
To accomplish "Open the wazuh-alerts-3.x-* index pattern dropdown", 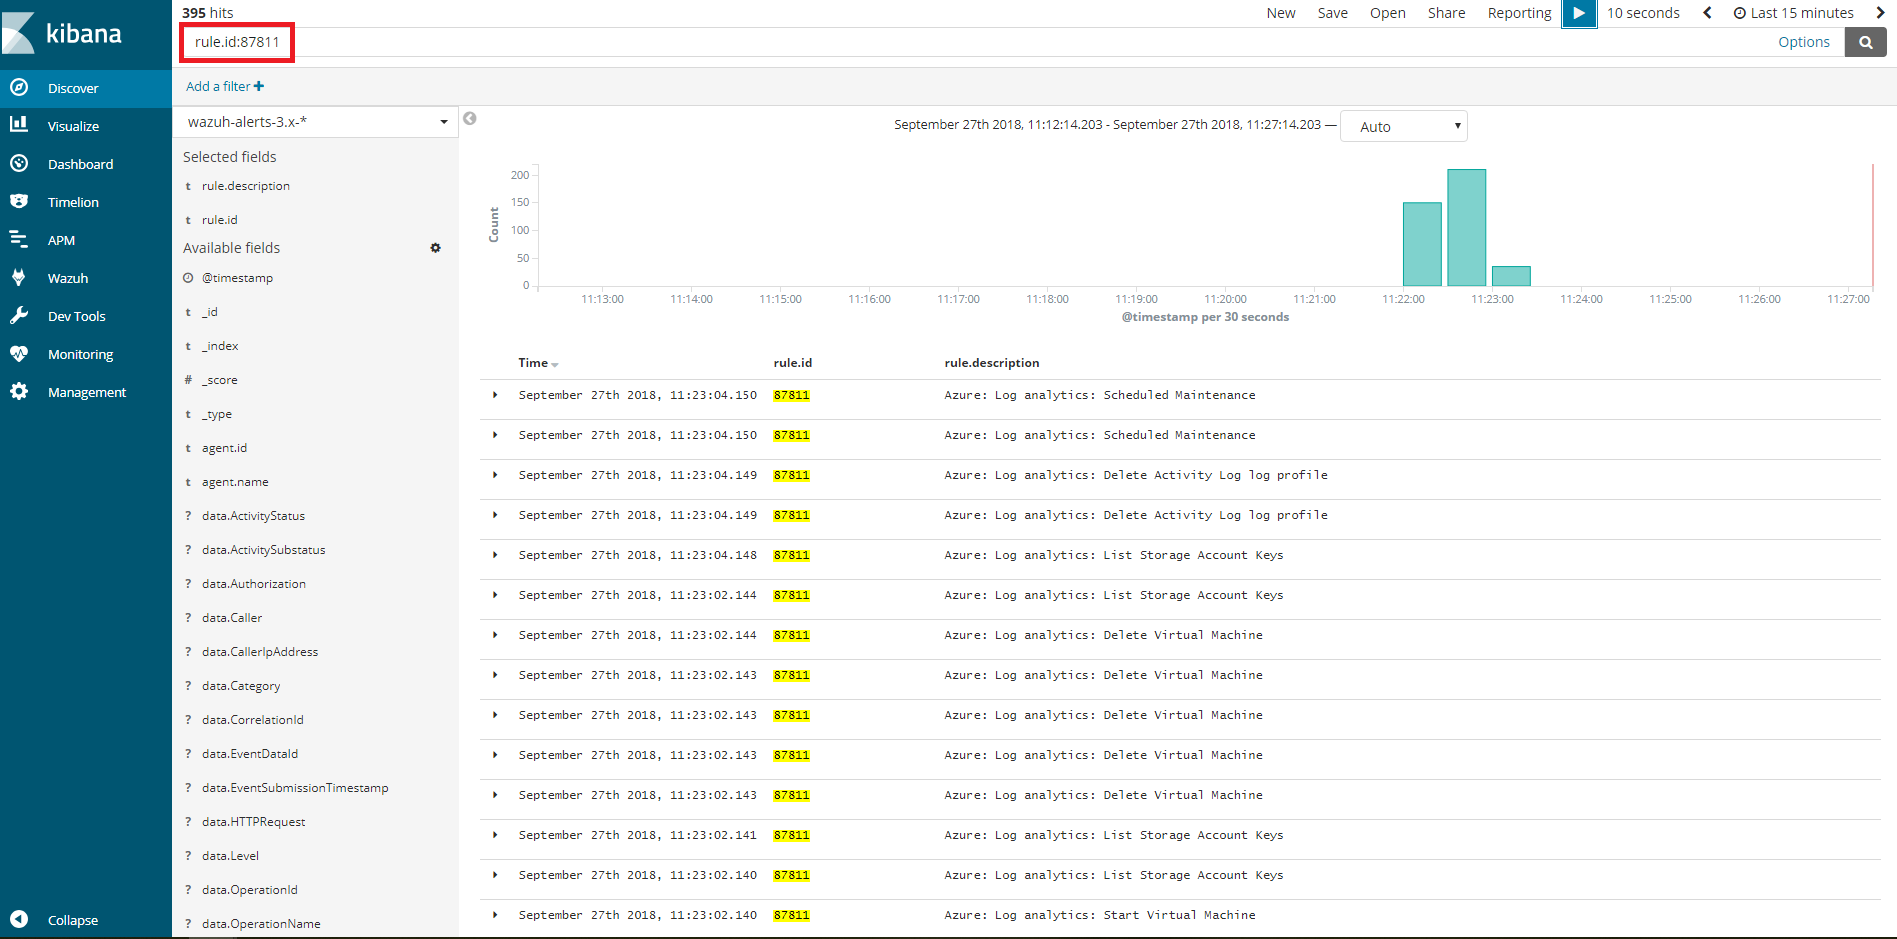I will coord(315,122).
